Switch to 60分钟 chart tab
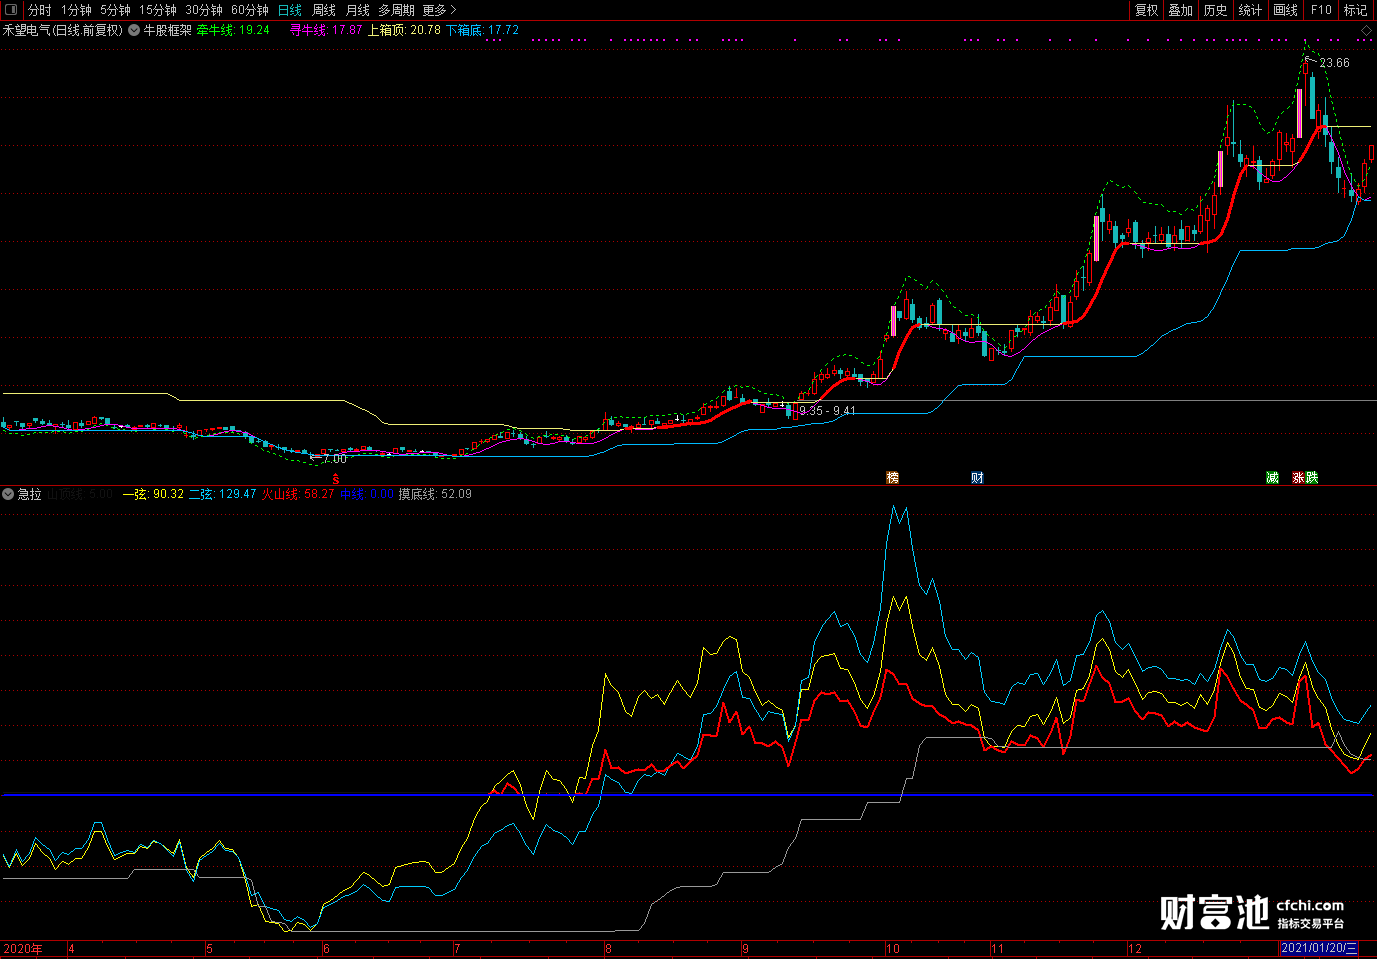The height and width of the screenshot is (959, 1377). click(x=250, y=10)
